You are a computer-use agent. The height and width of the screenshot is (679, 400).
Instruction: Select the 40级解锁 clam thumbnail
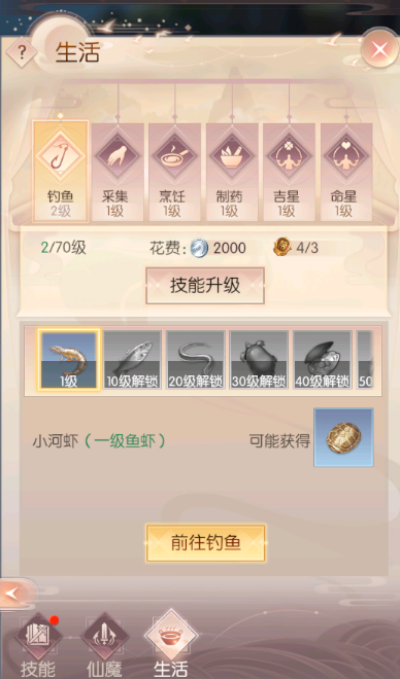(322, 360)
